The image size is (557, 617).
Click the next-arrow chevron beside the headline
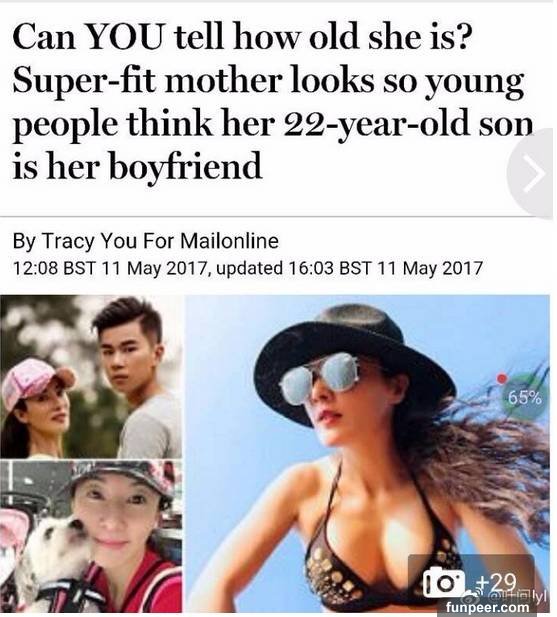(533, 173)
